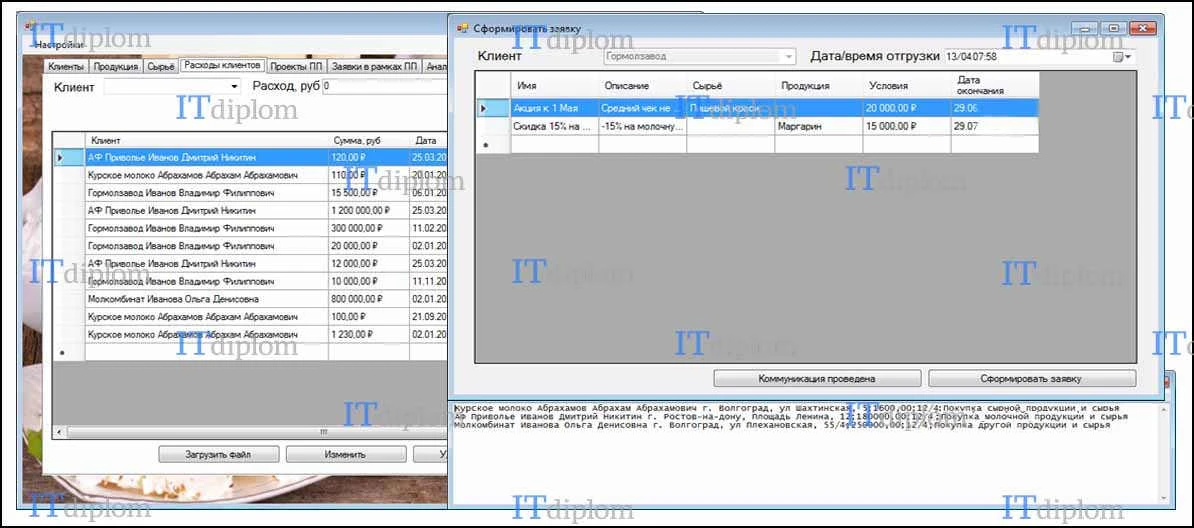
Task: Click the Сырьё column header
Action: pyautogui.click(x=731, y=85)
